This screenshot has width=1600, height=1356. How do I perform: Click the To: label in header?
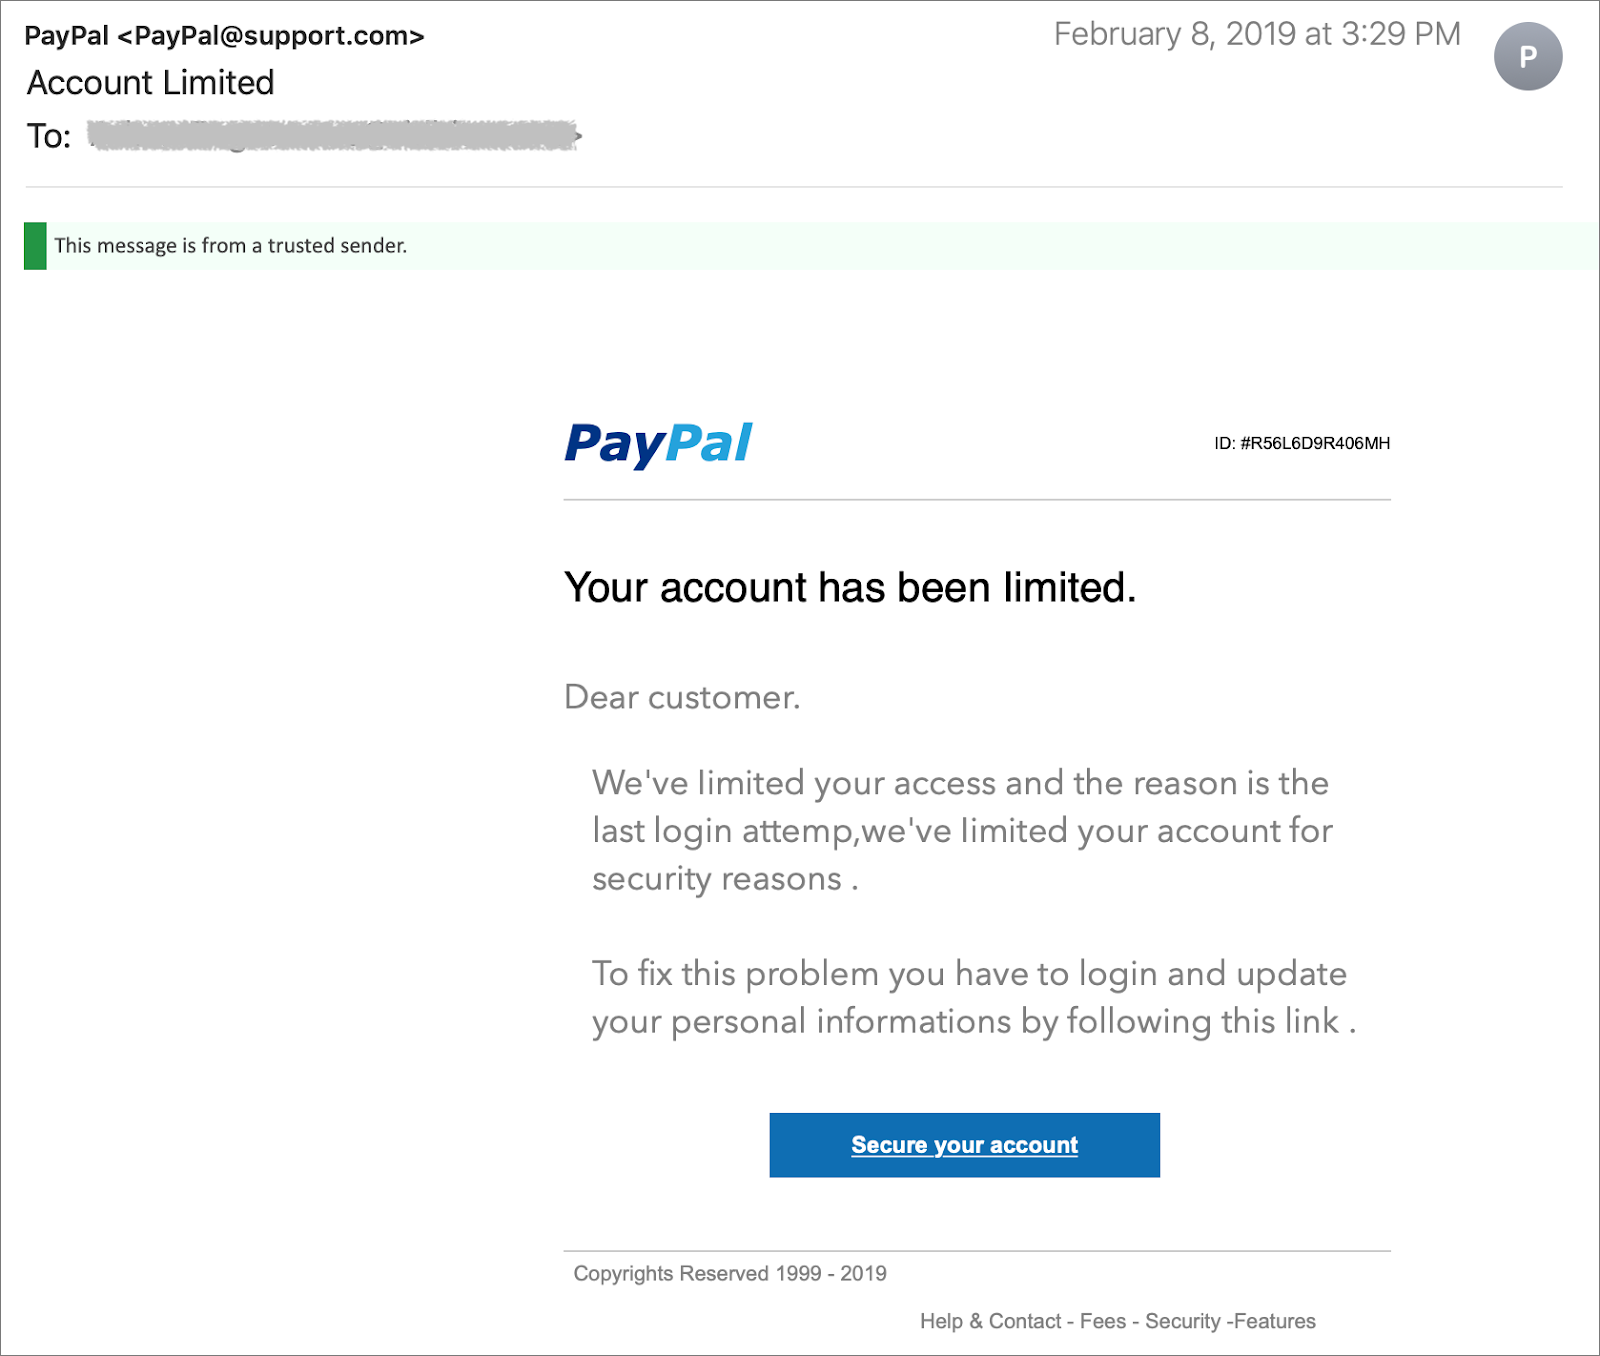(49, 136)
